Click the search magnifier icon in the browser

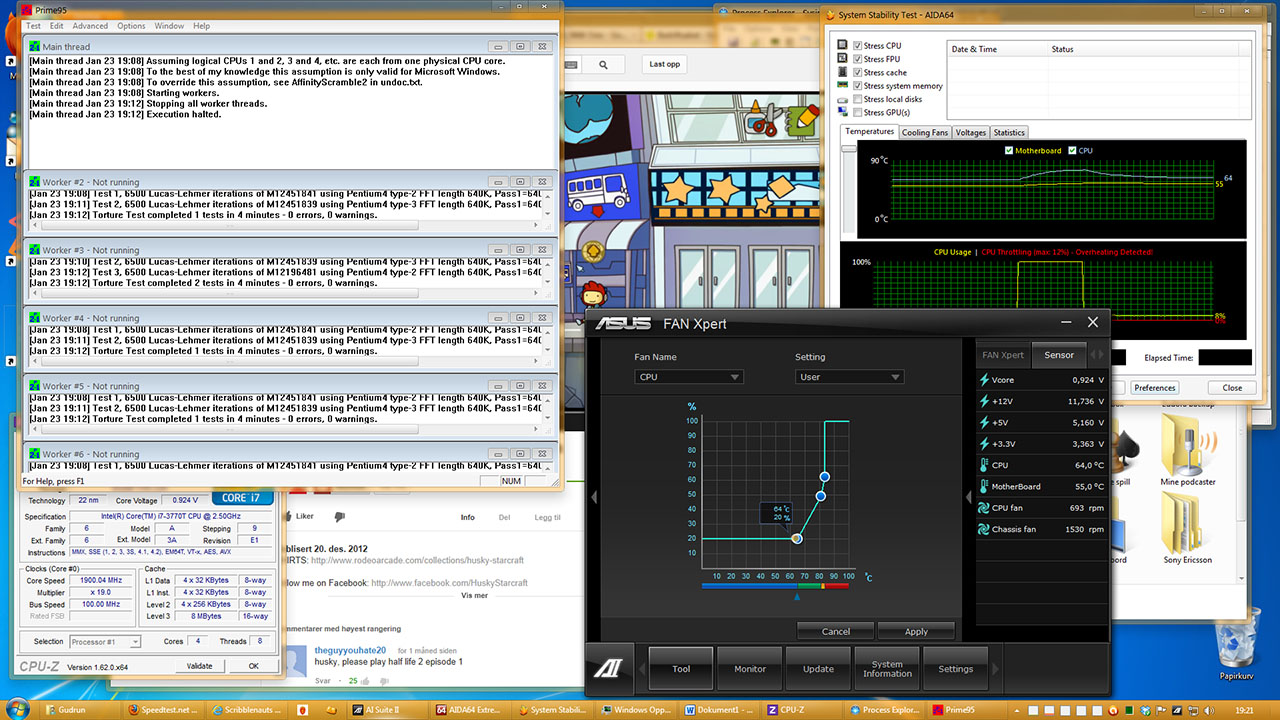604,64
